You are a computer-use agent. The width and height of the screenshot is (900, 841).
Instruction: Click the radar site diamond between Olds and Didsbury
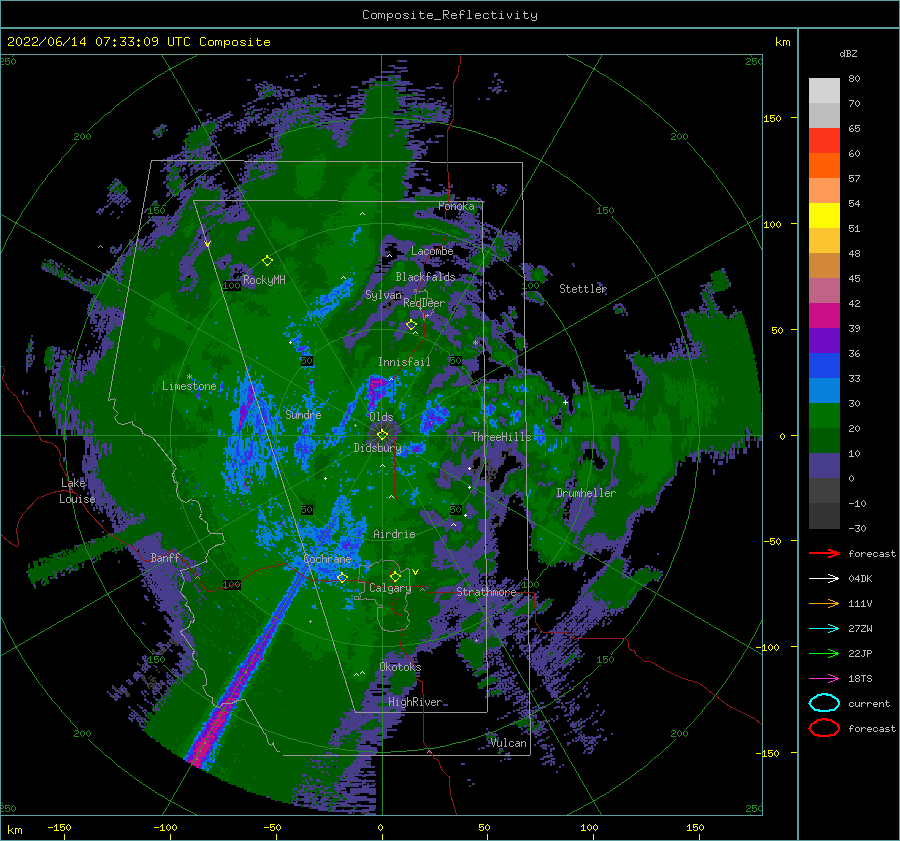[x=382, y=435]
